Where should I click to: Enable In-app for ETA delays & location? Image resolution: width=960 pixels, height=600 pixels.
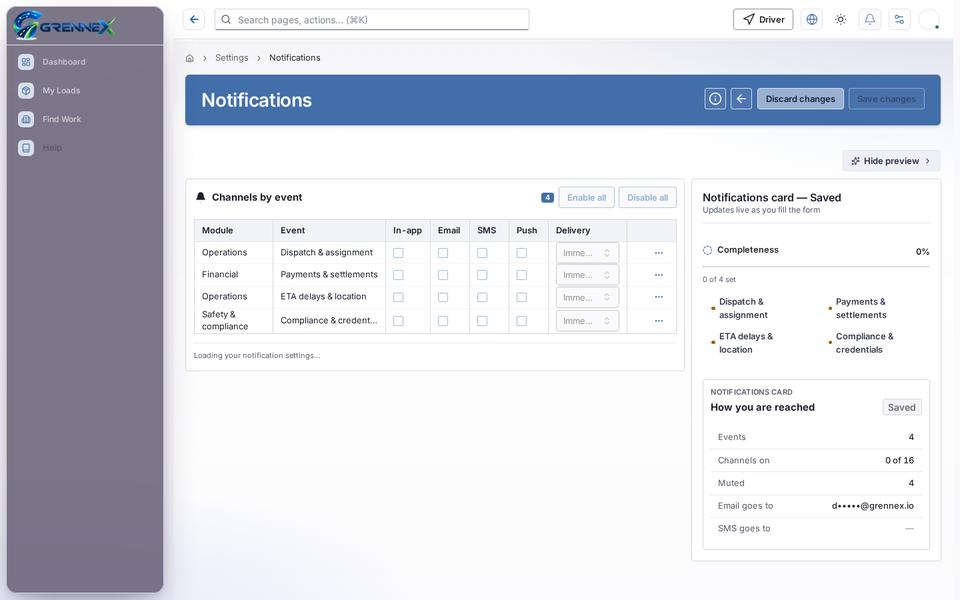tap(398, 297)
